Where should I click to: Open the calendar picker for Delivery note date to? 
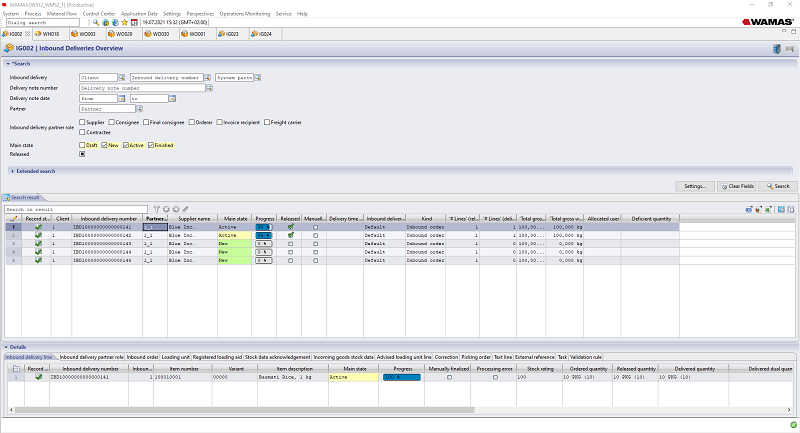pyautogui.click(x=172, y=98)
